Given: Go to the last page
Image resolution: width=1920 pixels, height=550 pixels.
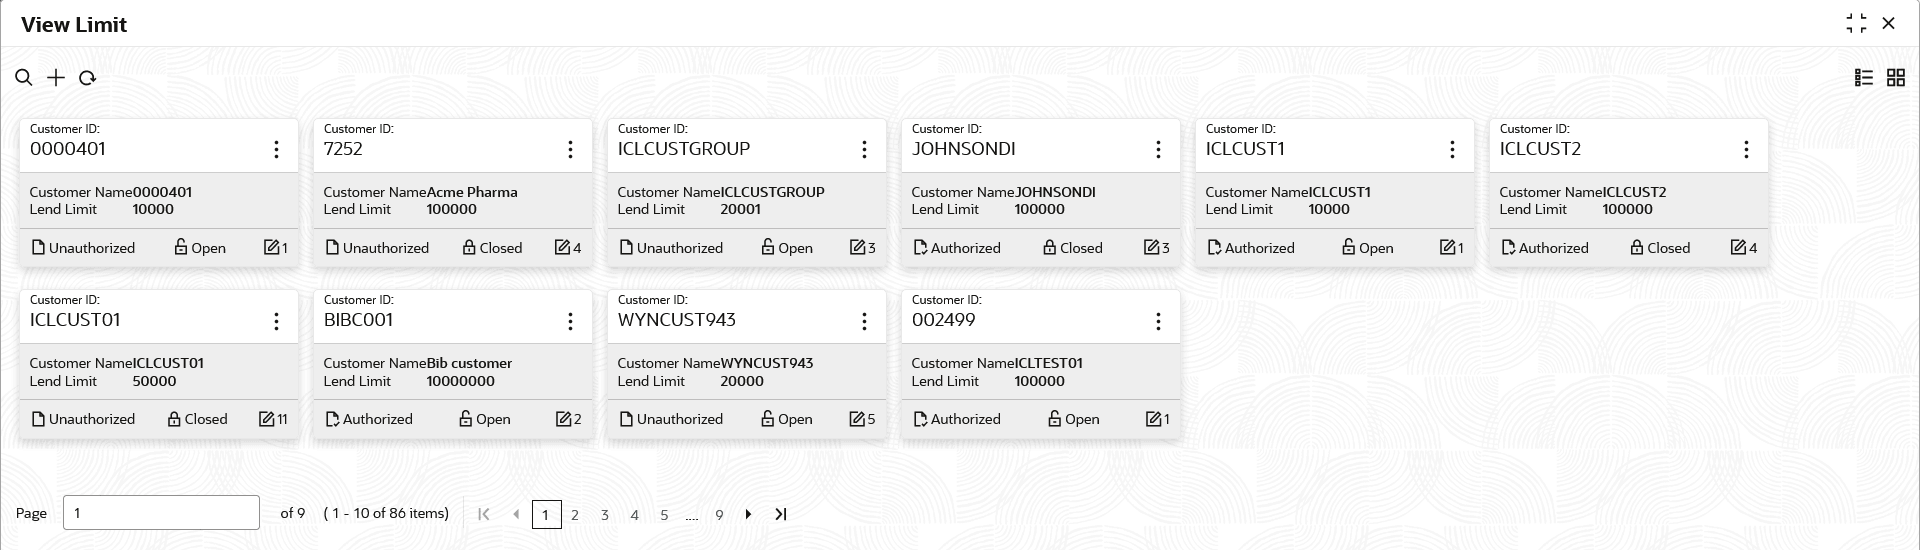Looking at the screenshot, I should [x=781, y=514].
